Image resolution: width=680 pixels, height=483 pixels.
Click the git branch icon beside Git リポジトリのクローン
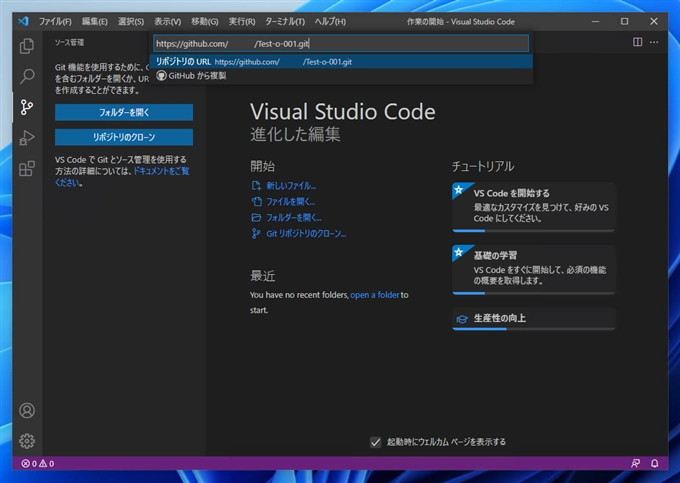pos(256,234)
